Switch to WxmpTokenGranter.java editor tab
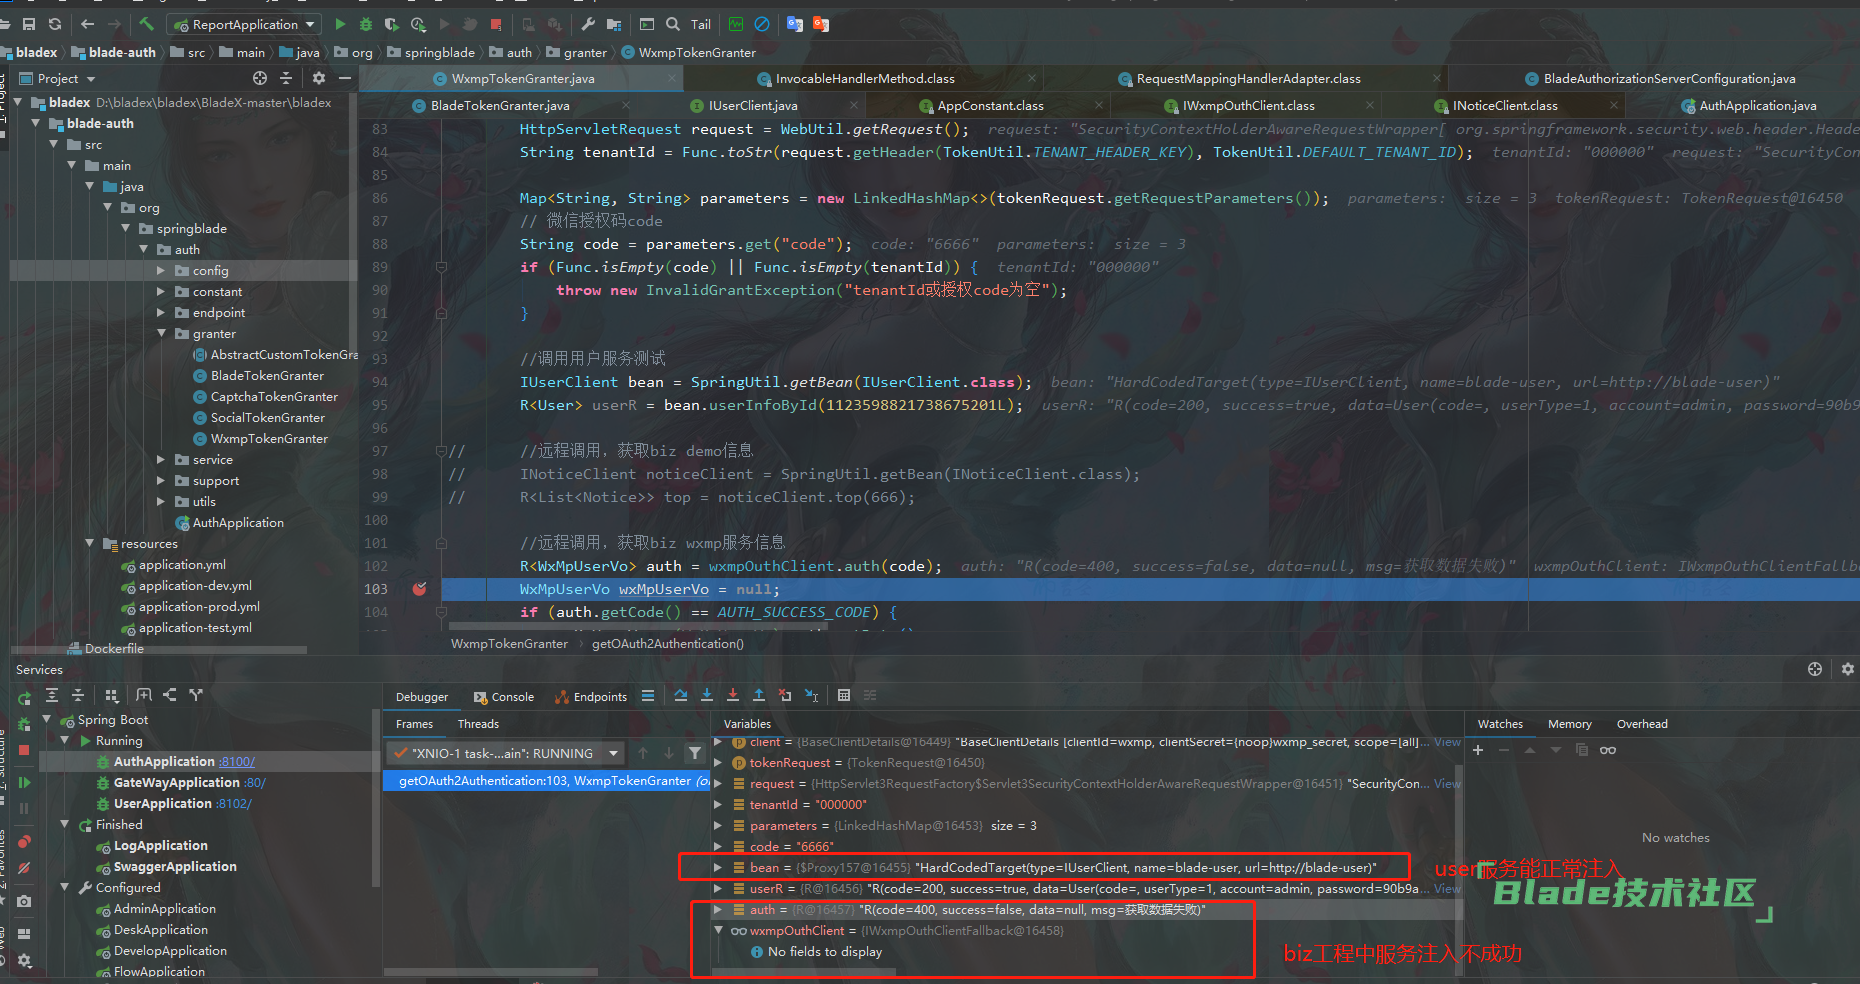Viewport: 1860px width, 984px height. point(522,78)
